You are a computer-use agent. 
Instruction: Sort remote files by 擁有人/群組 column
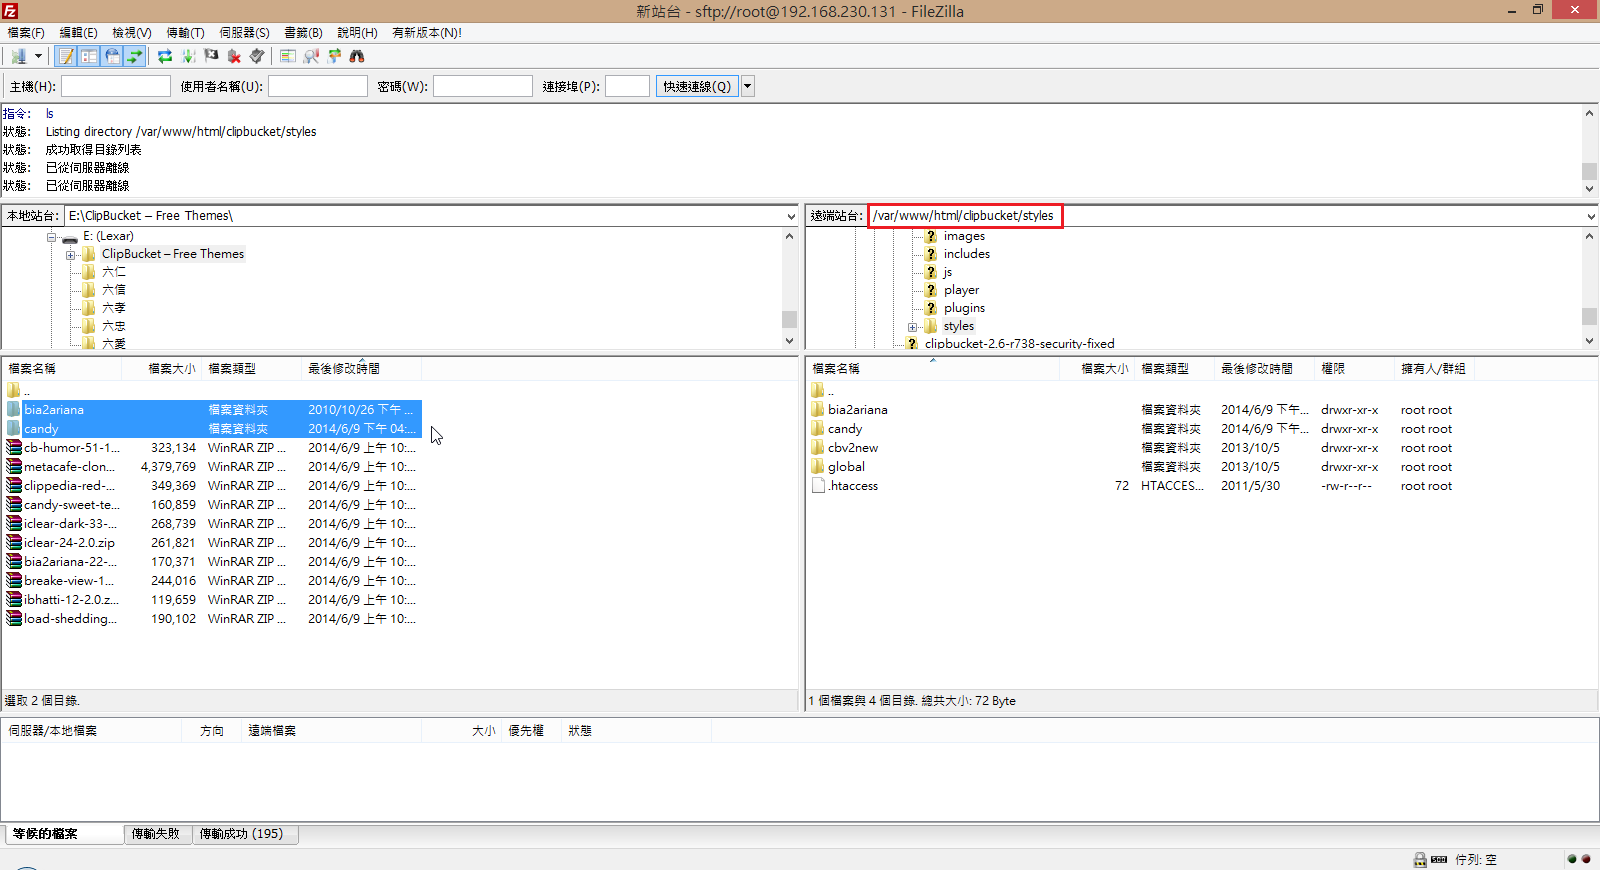tap(1434, 369)
